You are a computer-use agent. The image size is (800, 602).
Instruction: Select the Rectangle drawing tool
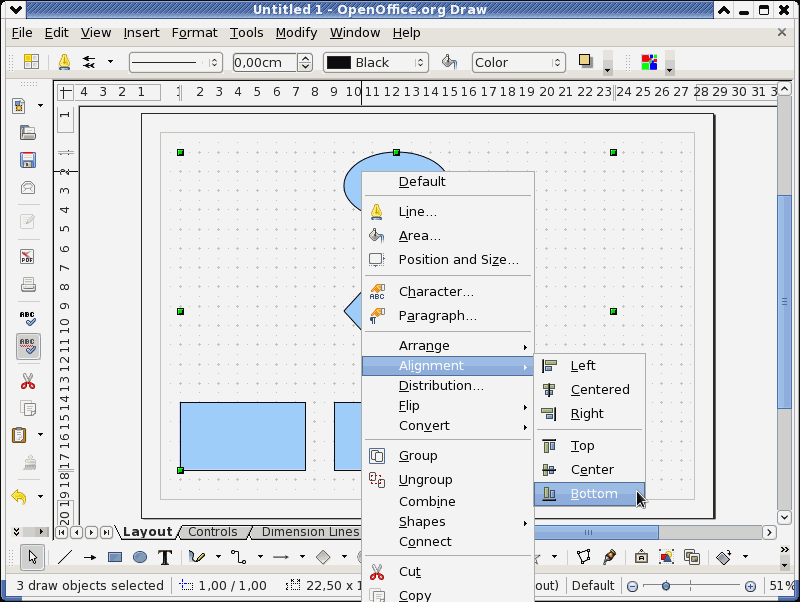coord(115,557)
